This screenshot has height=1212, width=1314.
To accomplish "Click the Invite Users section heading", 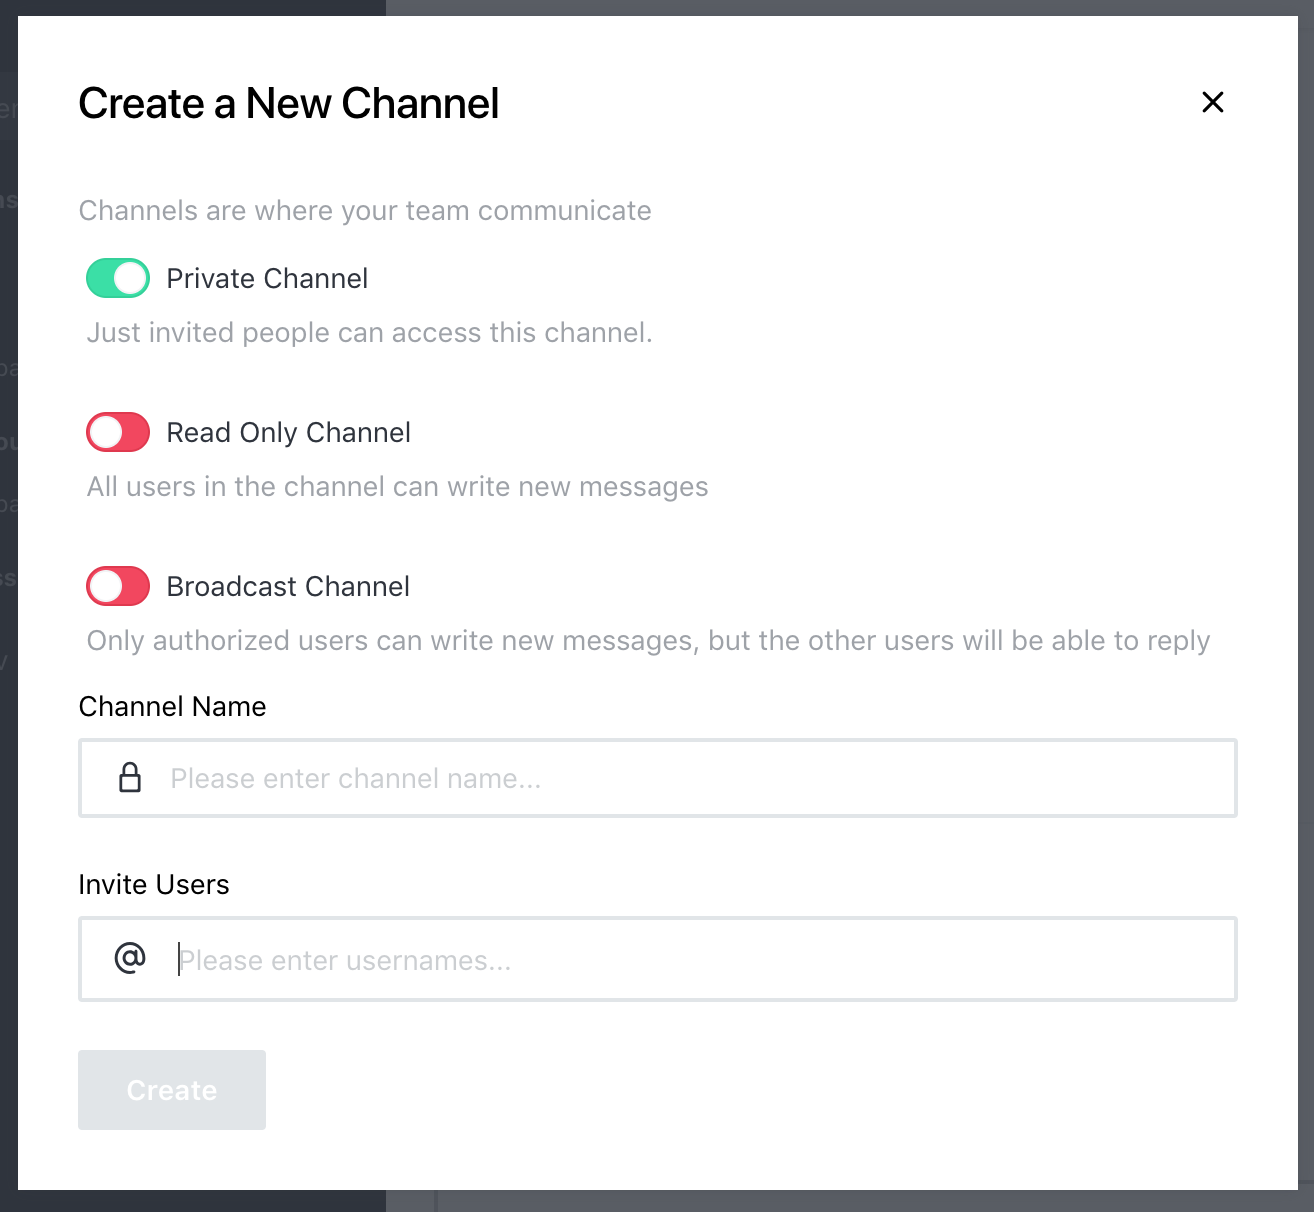I will [x=154, y=884].
